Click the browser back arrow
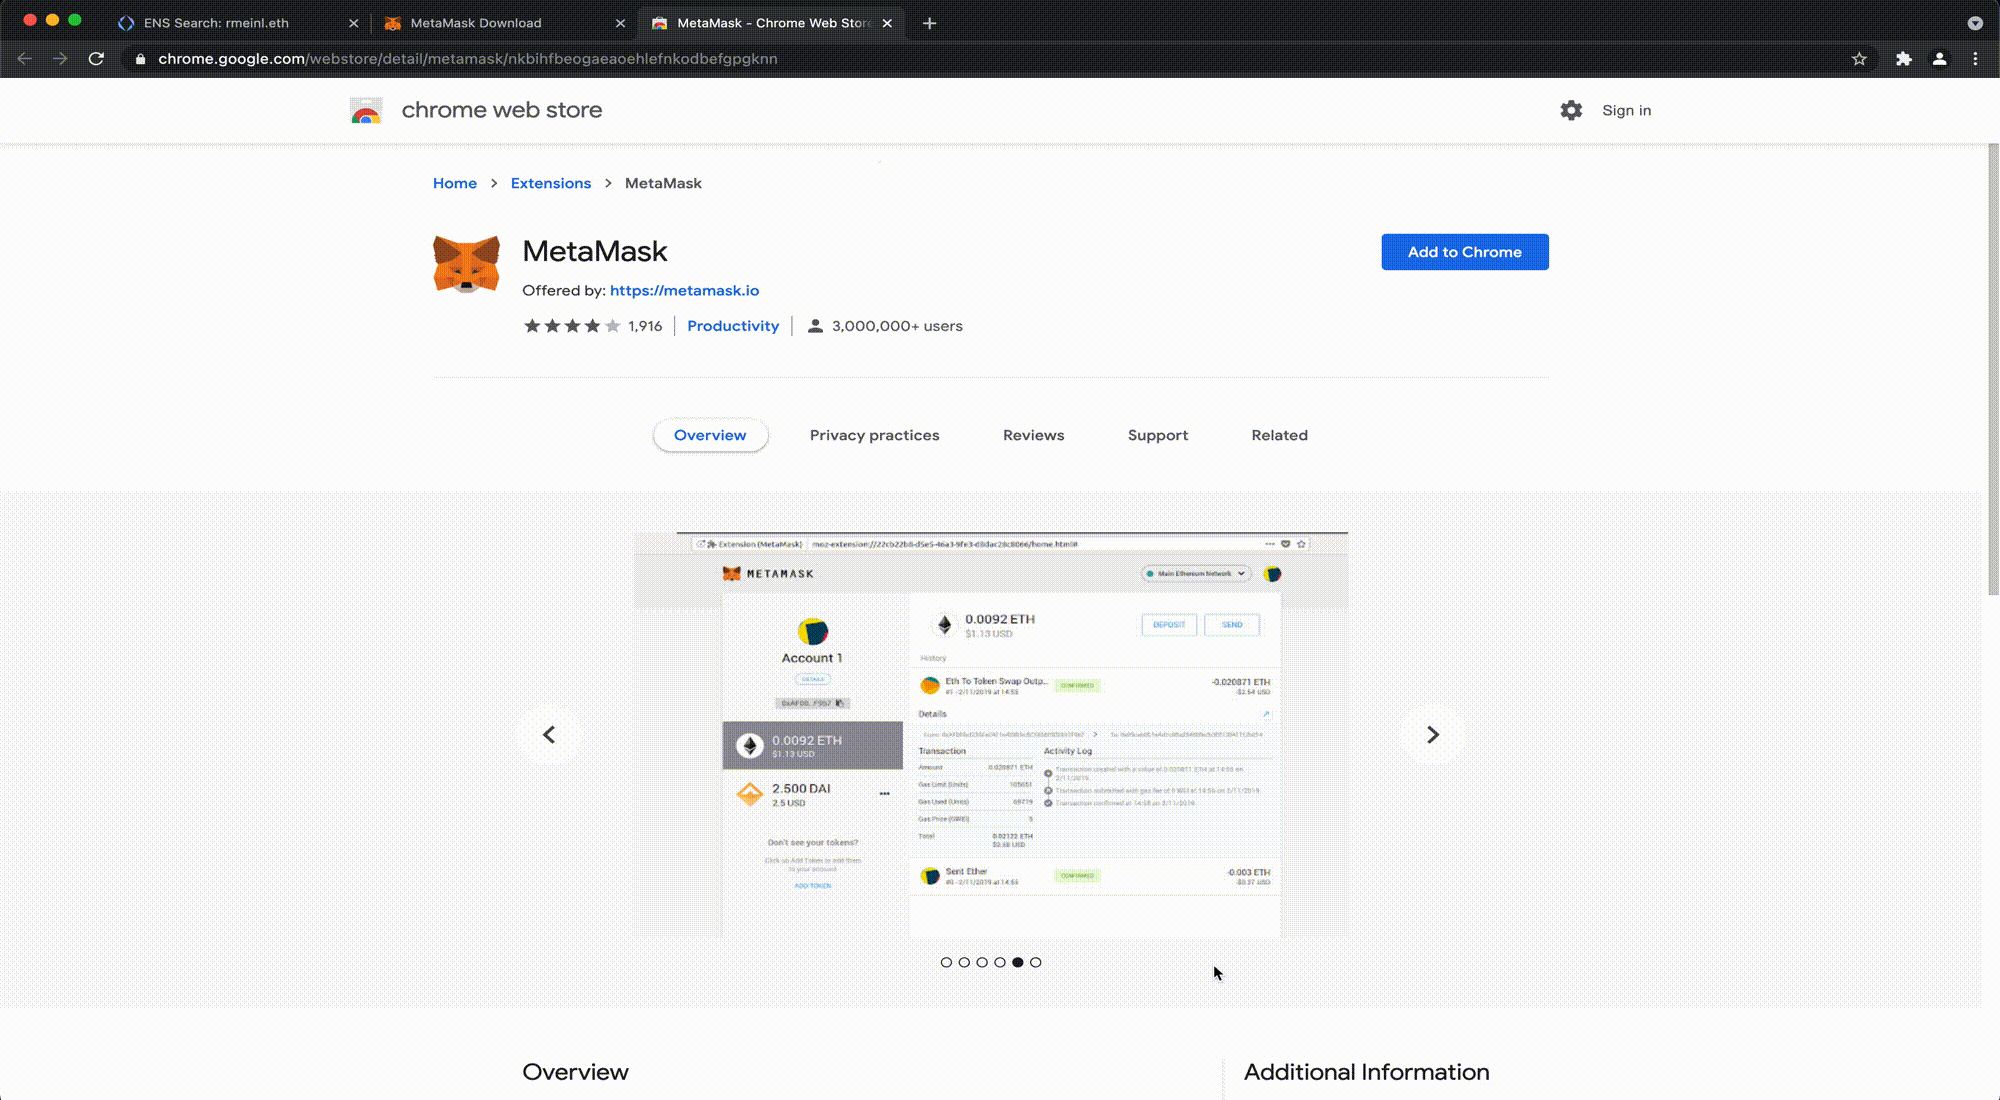Screen dimensions: 2000x1100 pyautogui.click(x=25, y=59)
